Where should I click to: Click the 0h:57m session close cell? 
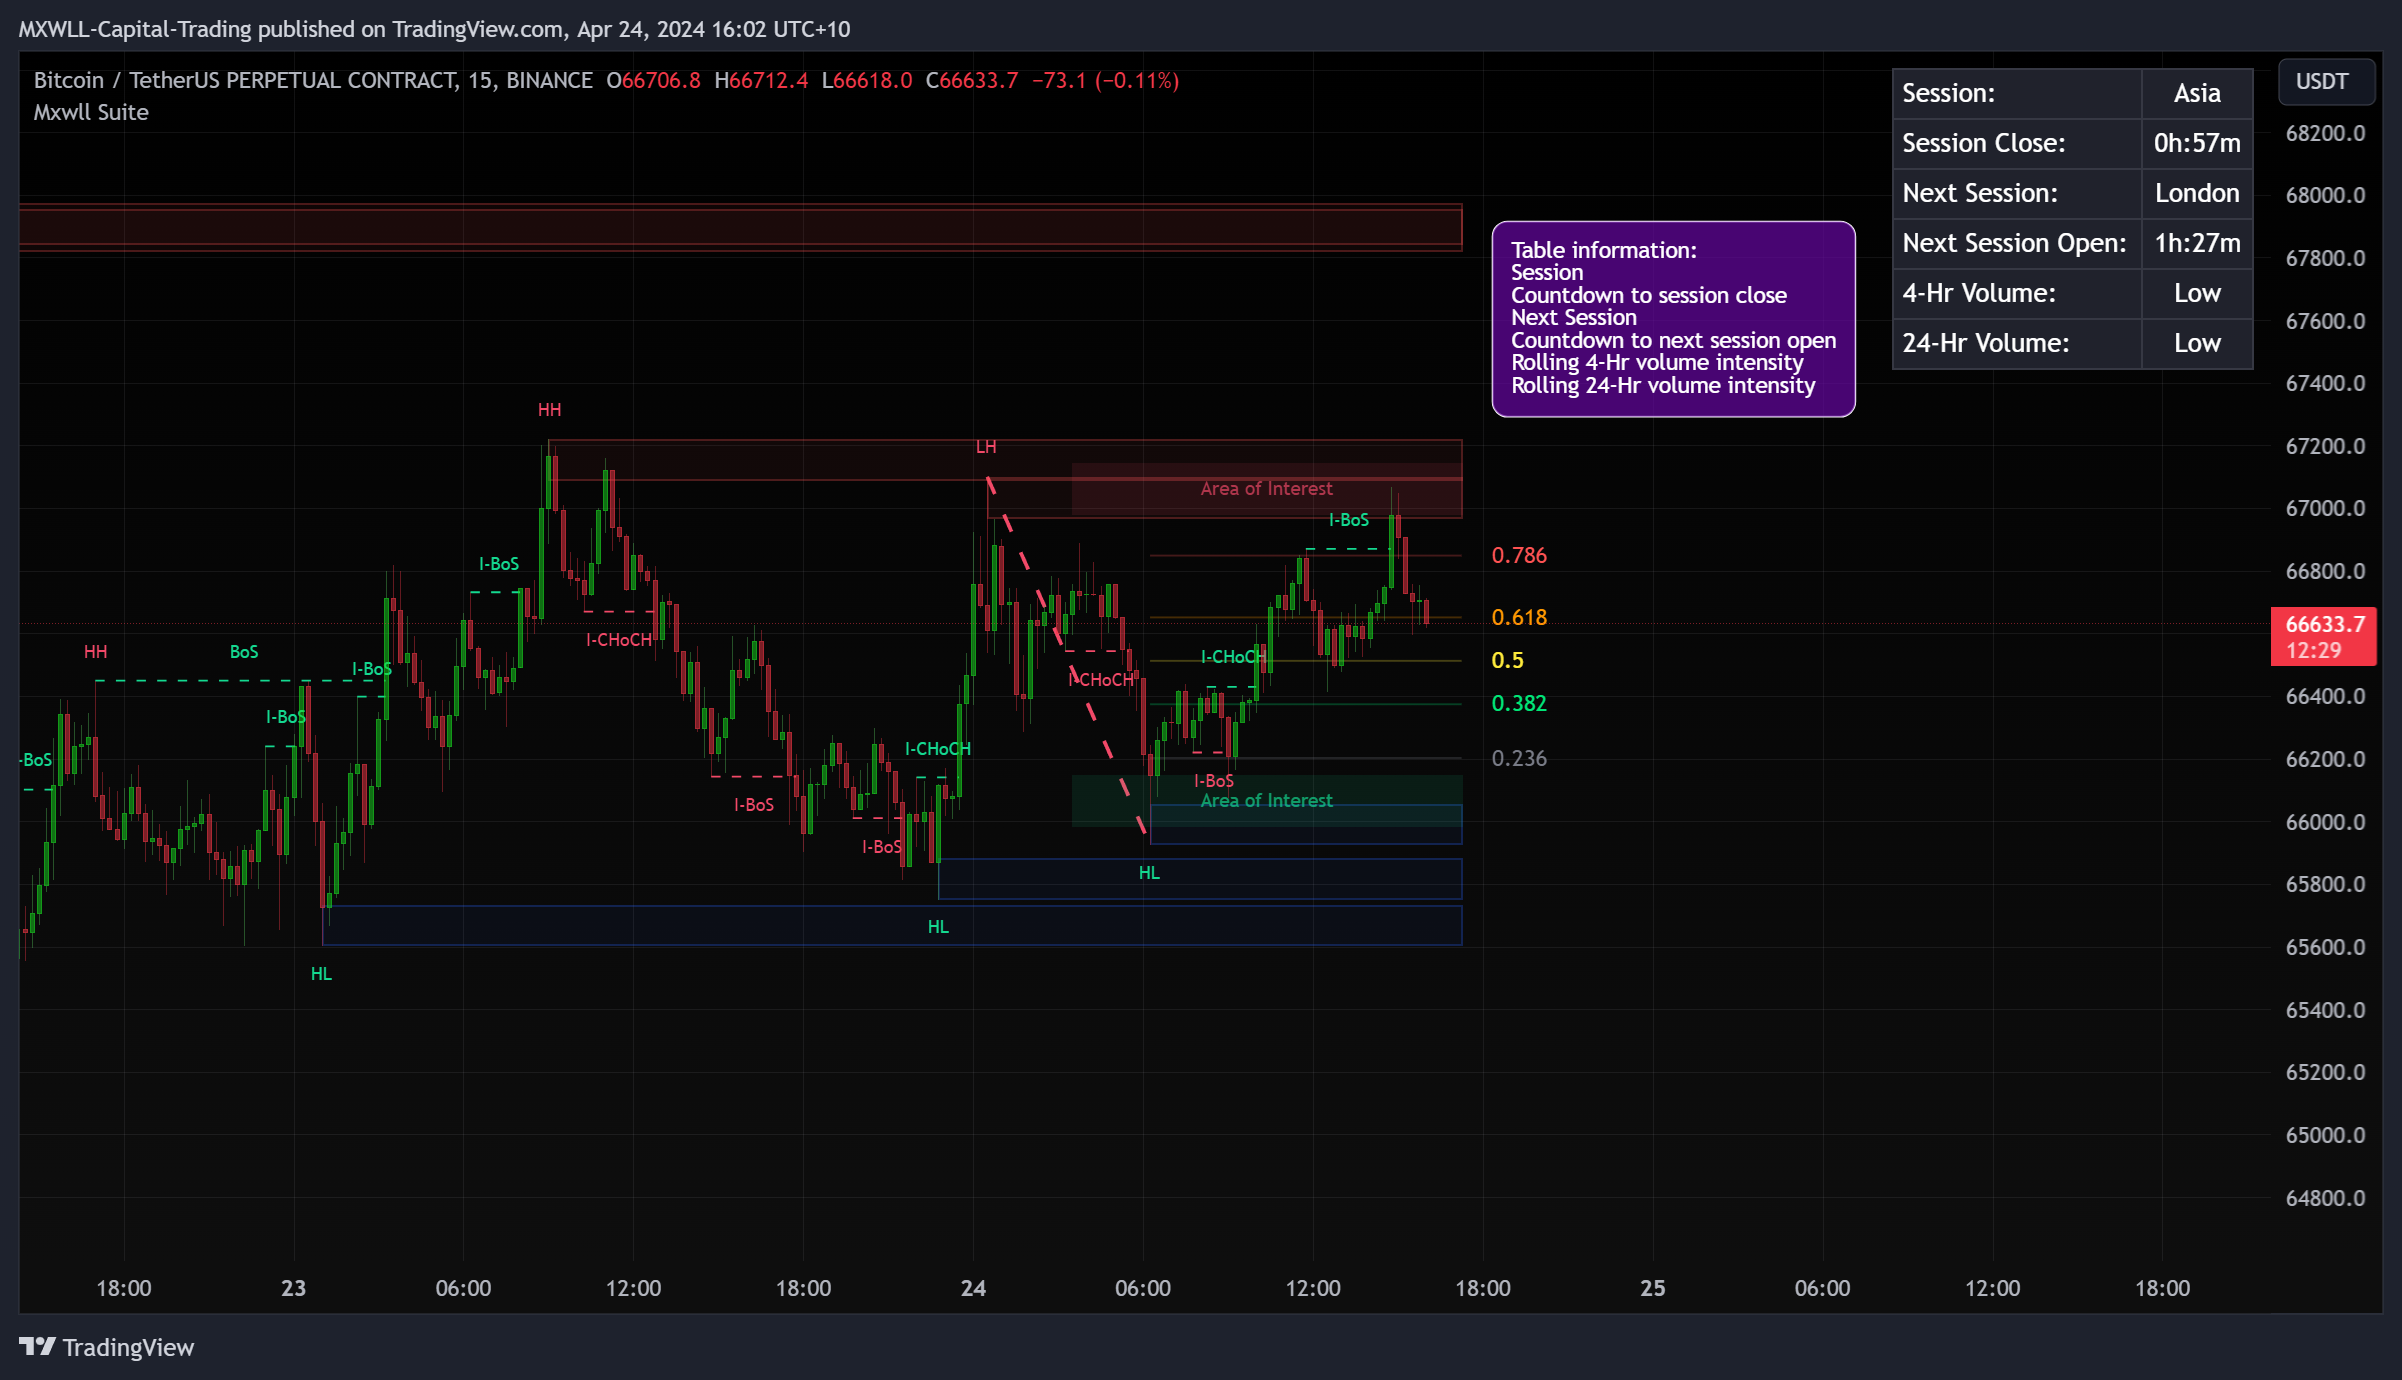pyautogui.click(x=2197, y=143)
